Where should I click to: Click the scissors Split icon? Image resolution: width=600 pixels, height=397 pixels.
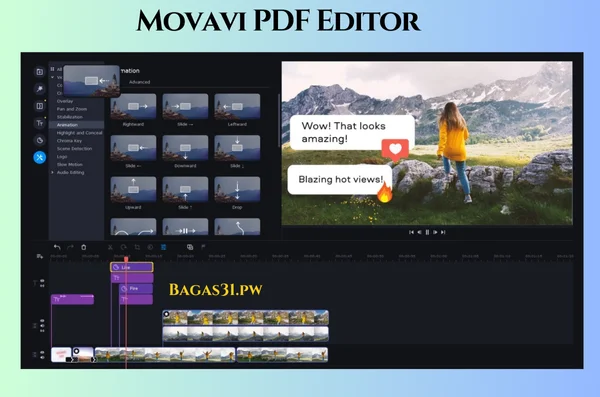(x=110, y=247)
